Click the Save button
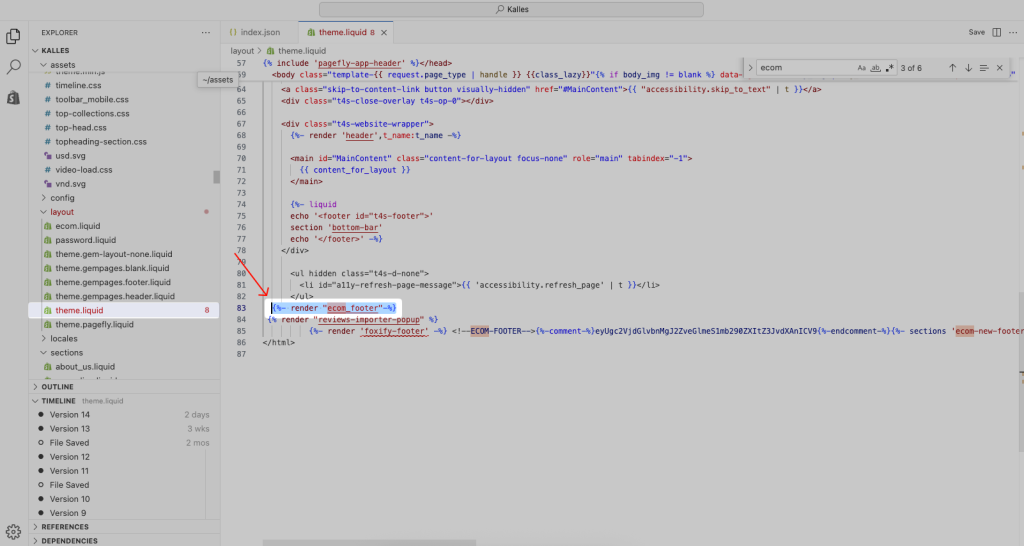1024x546 pixels. click(x=977, y=32)
